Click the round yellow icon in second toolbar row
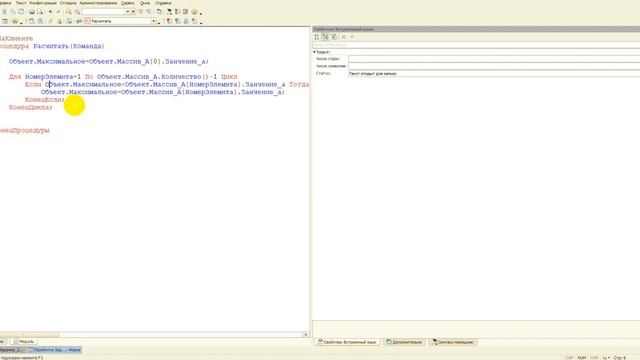The height and width of the screenshot is (360, 640). tap(15, 21)
